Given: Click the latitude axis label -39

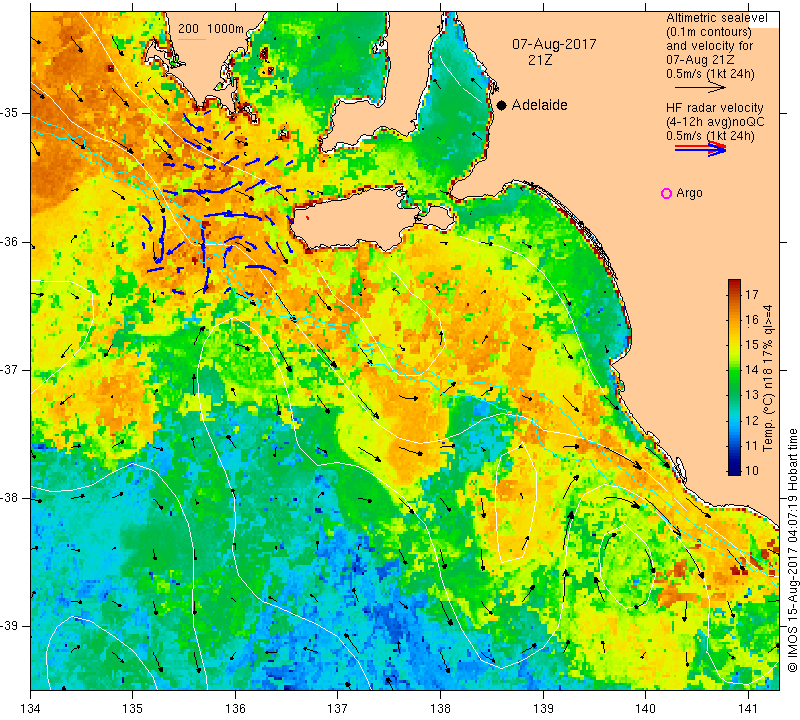Looking at the screenshot, I should click(10, 626).
